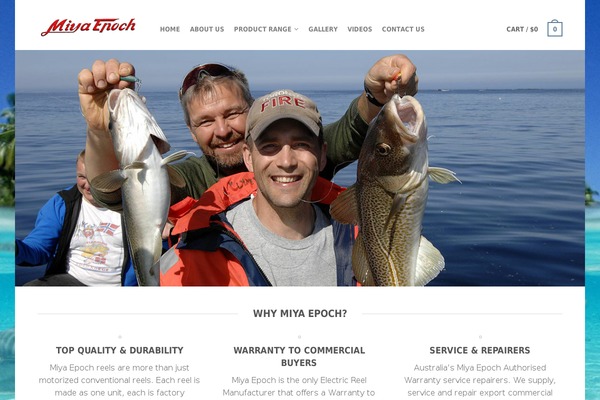This screenshot has width=600, height=400.
Task: Click the dot icon above Top Quality
Action: coord(120,337)
